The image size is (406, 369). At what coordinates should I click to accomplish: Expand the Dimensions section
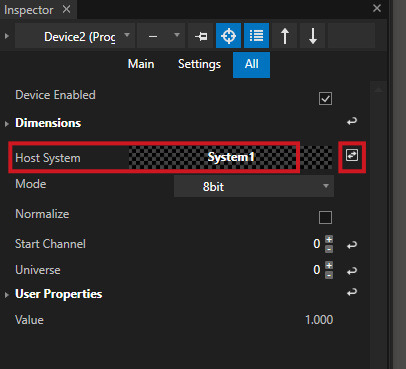point(7,124)
